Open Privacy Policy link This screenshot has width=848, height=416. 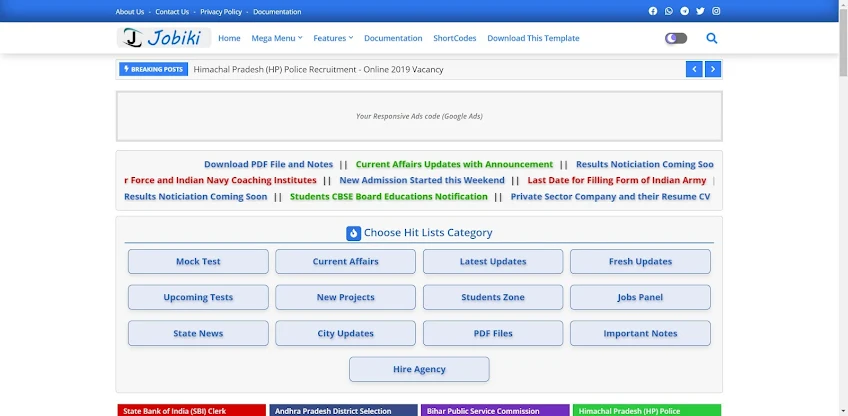[x=221, y=11]
